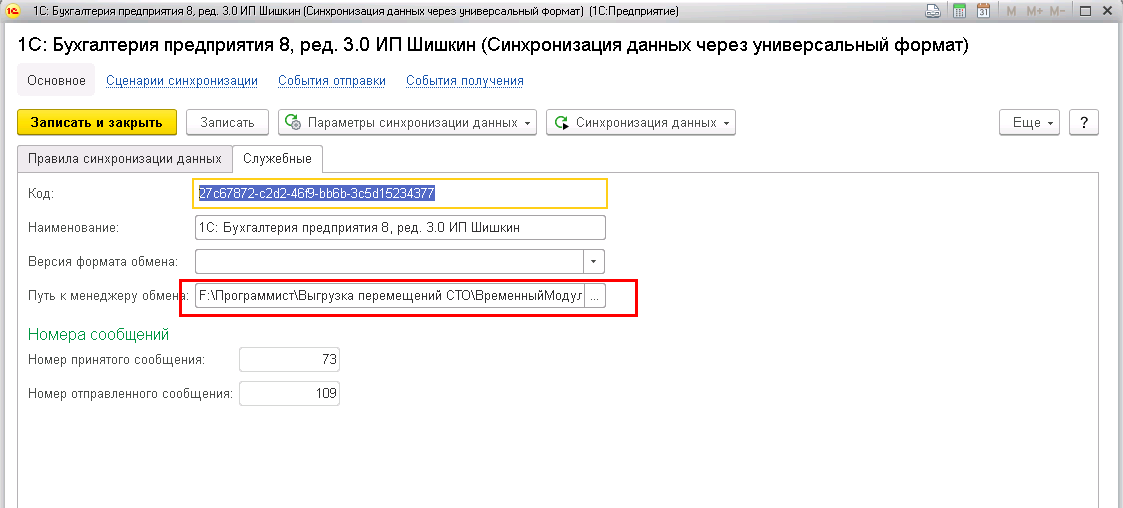
Task: Click the help question mark button
Action: [1084, 123]
